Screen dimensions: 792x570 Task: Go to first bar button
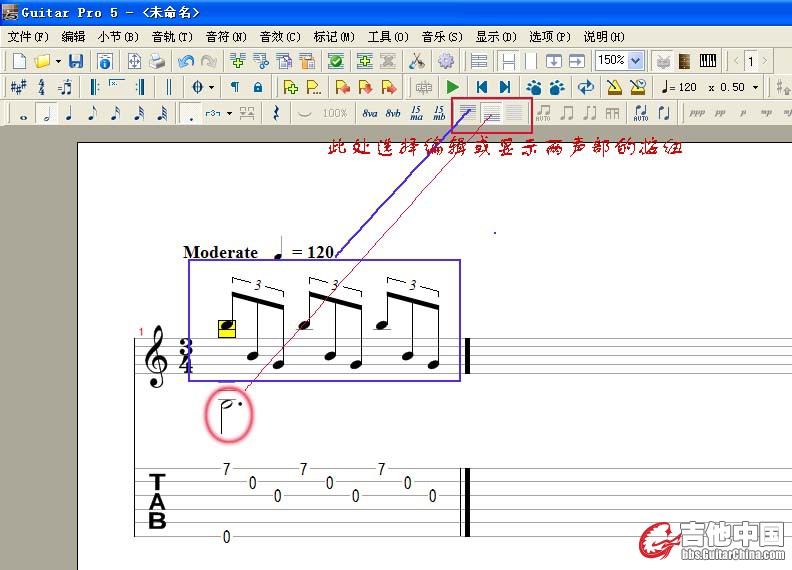click(x=481, y=87)
